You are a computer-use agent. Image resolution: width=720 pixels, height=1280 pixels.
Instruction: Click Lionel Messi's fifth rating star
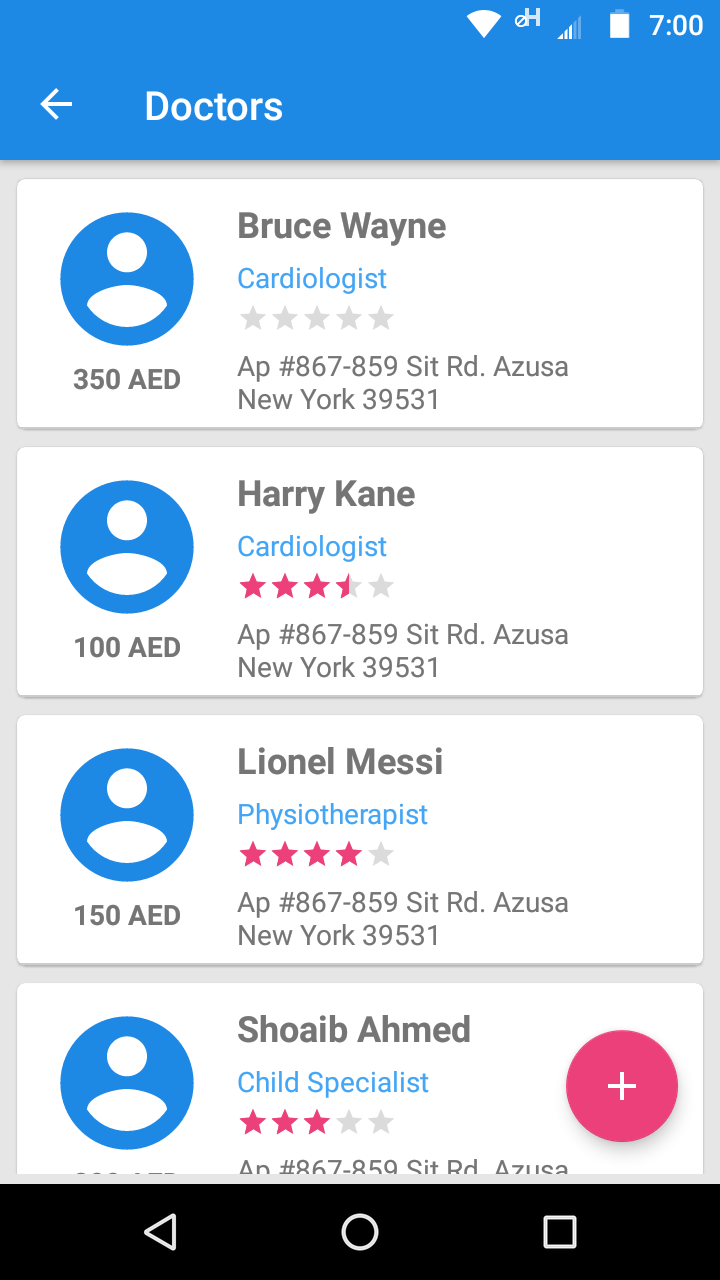point(381,854)
